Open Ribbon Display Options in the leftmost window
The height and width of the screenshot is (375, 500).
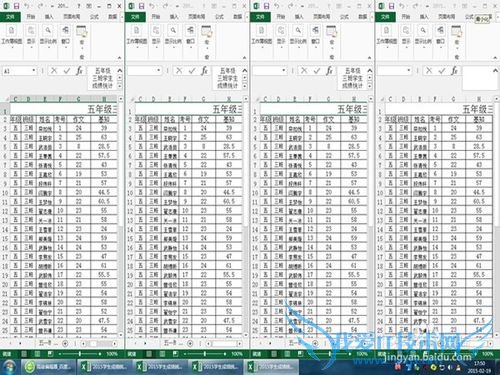click(89, 6)
